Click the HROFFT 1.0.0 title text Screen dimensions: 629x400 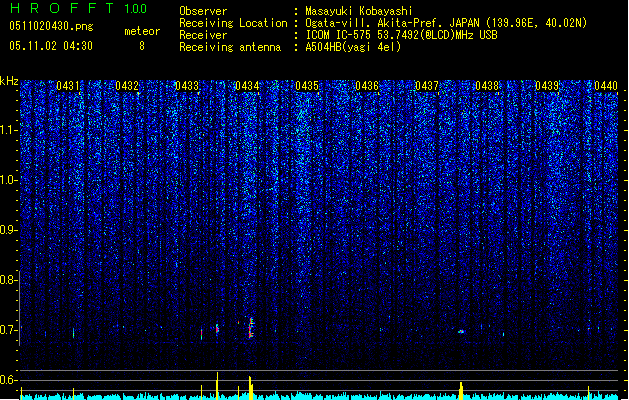(x=78, y=8)
